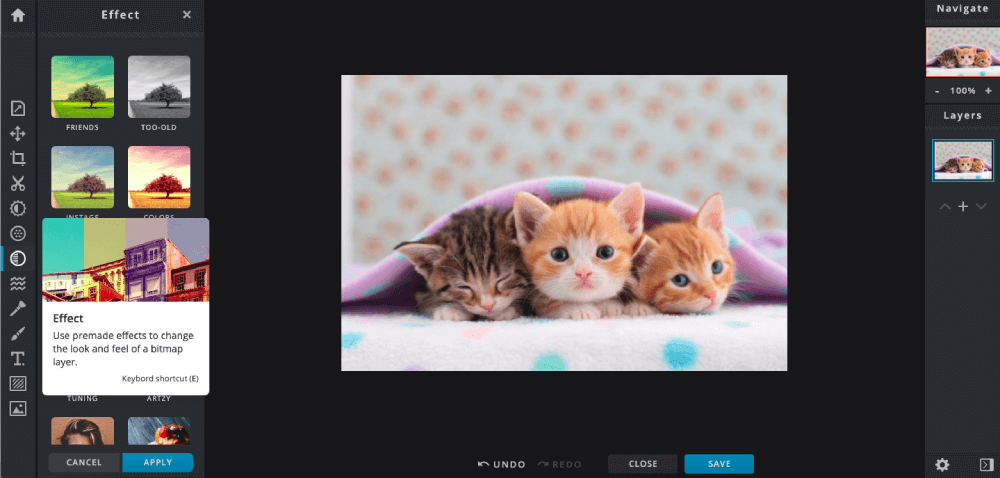Viewport: 1000px width, 478px height.
Task: Click the Apply button
Action: [x=157, y=463]
